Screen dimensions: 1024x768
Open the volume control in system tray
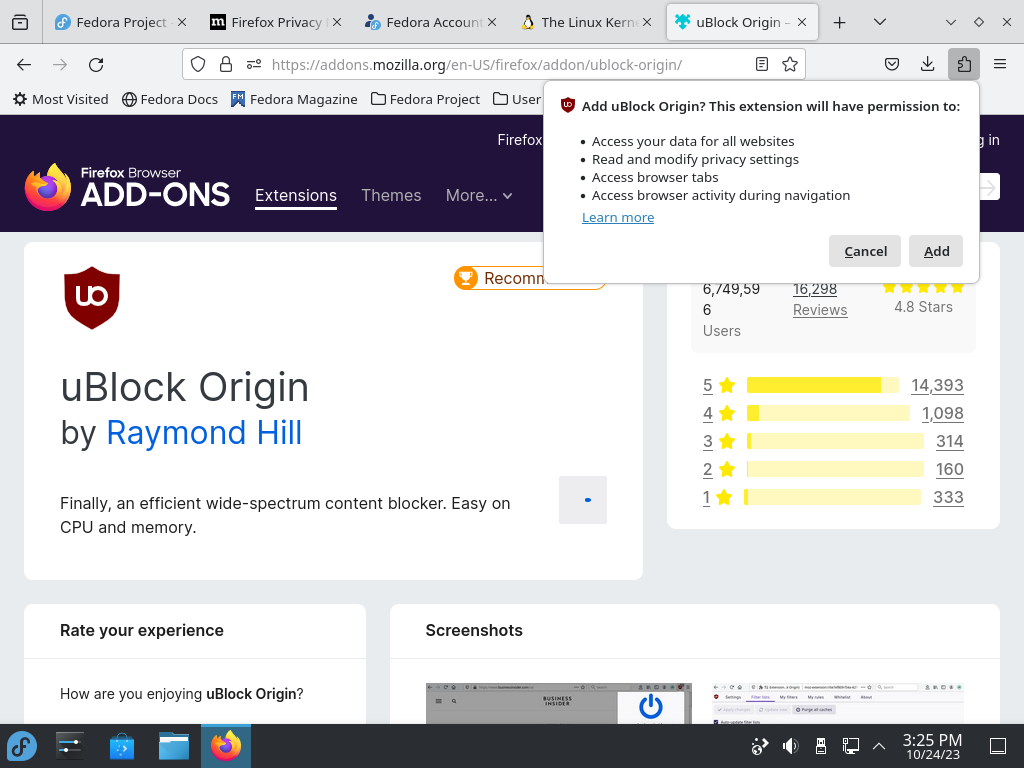click(x=790, y=746)
